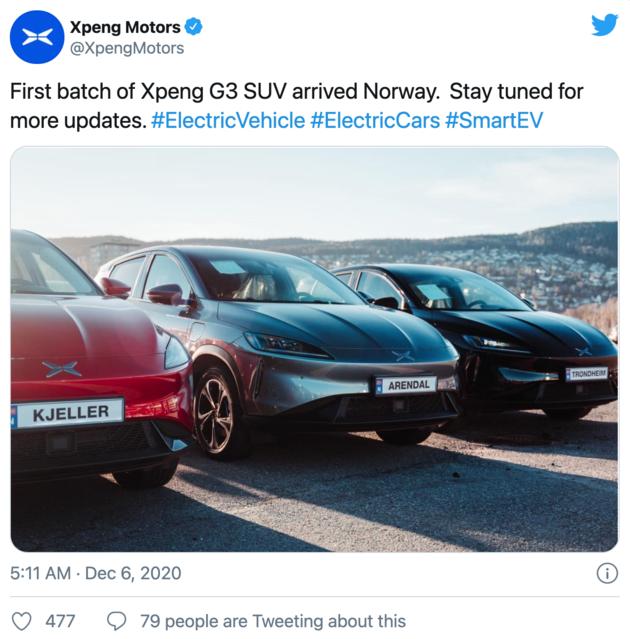Open the tweet's car photo

[x=315, y=349]
